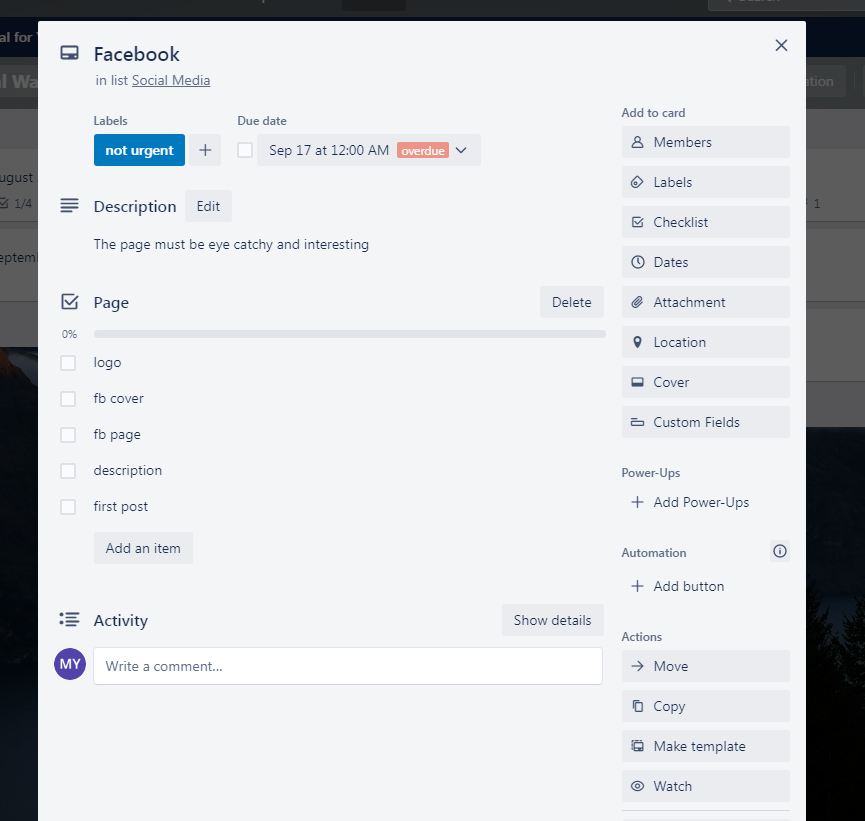Mark the due date as complete
Image resolution: width=865 pixels, height=821 pixels.
[245, 150]
